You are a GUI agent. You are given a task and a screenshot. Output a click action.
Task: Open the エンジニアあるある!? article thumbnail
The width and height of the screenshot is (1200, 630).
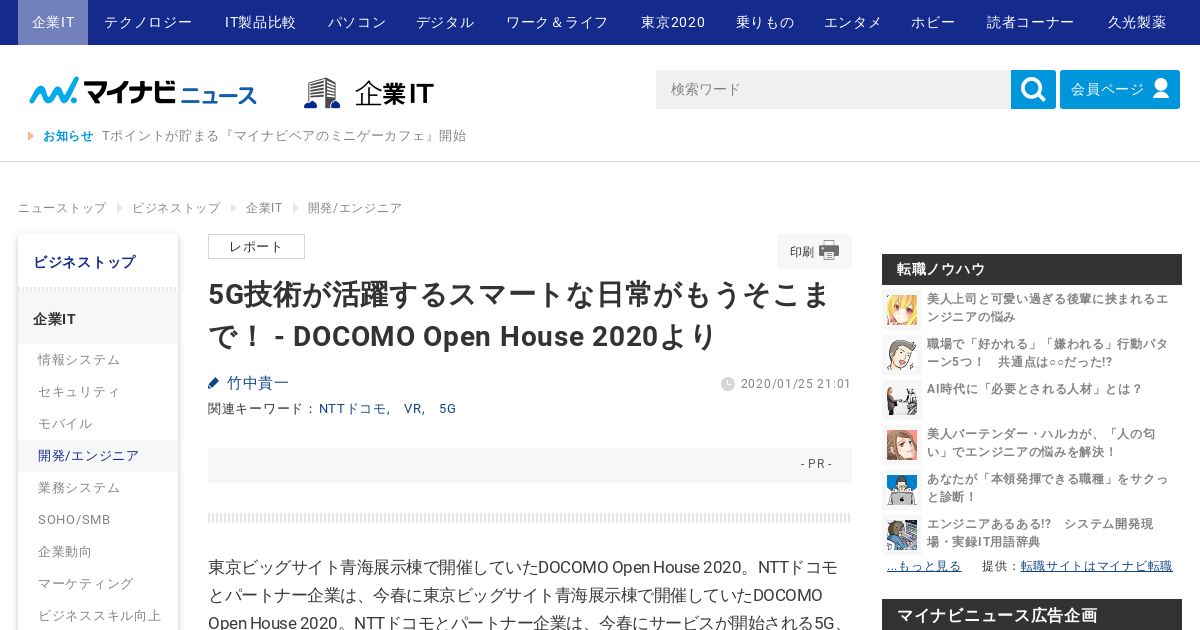(902, 534)
